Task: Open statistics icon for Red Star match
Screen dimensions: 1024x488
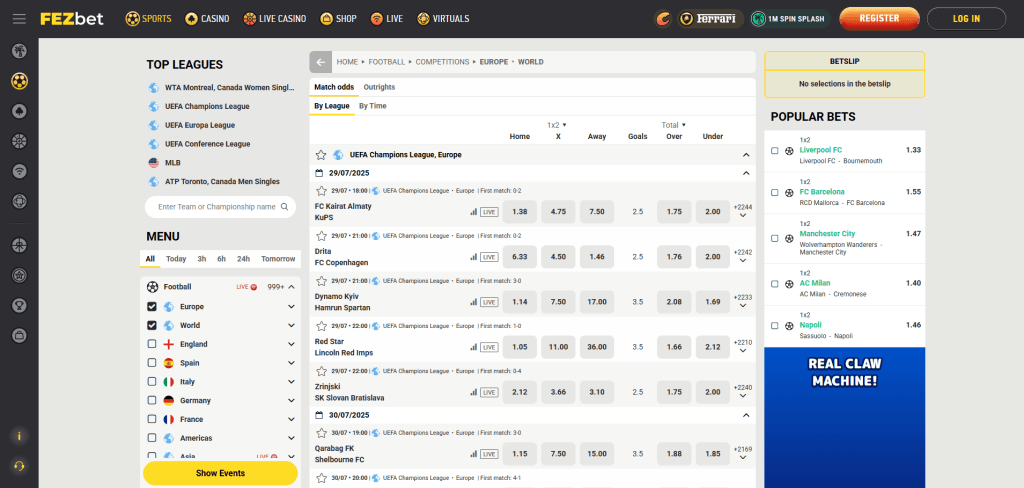Action: coord(473,347)
